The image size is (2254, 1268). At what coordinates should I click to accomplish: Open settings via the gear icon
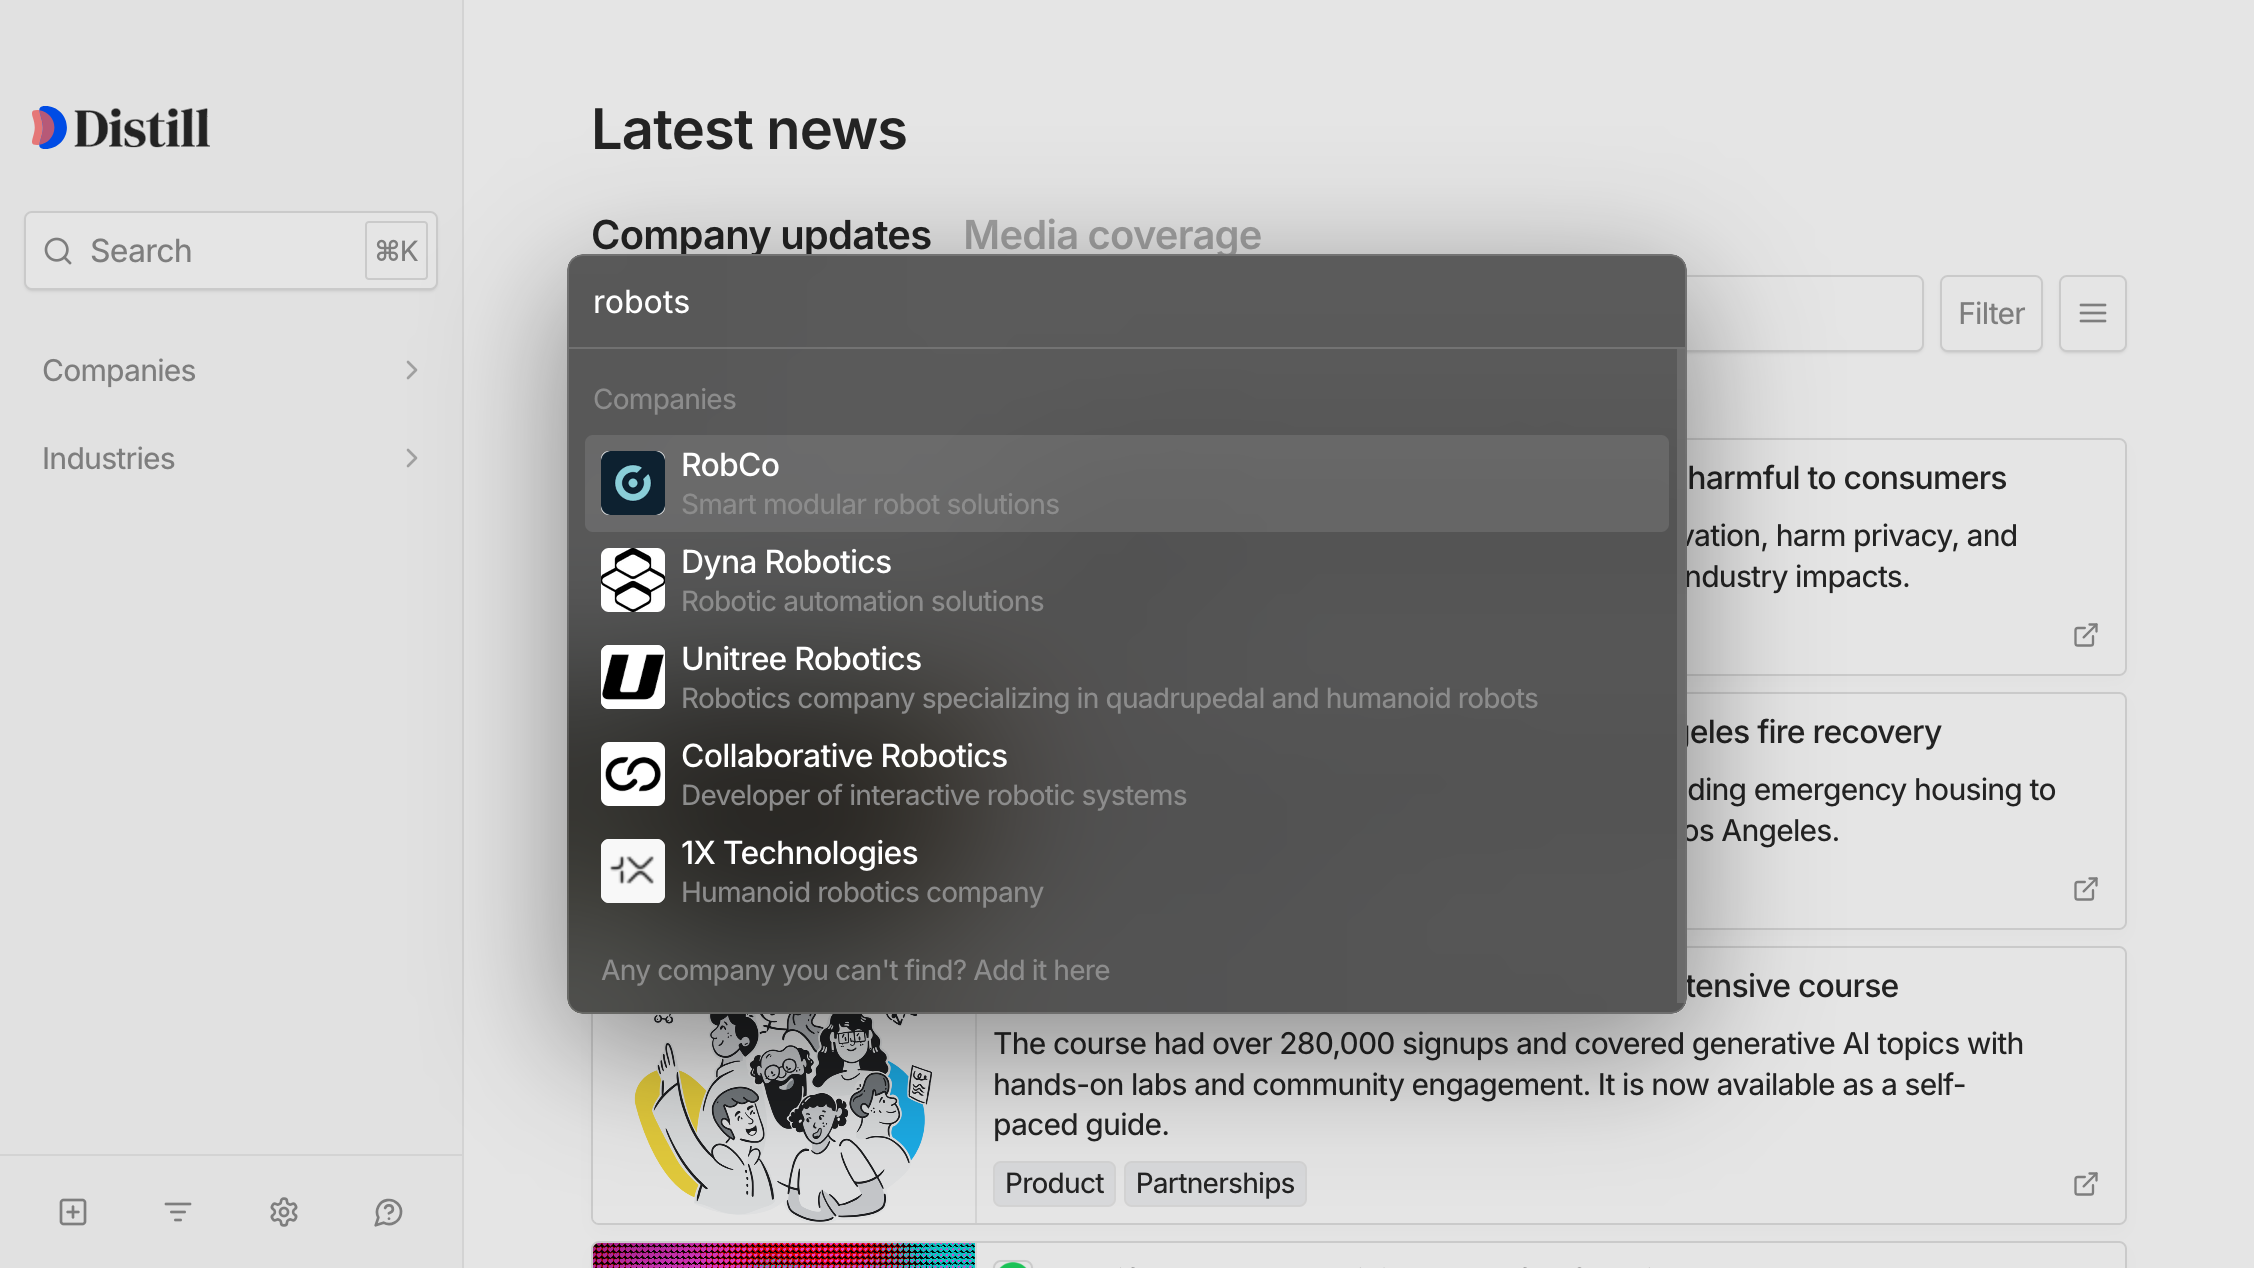click(x=283, y=1212)
